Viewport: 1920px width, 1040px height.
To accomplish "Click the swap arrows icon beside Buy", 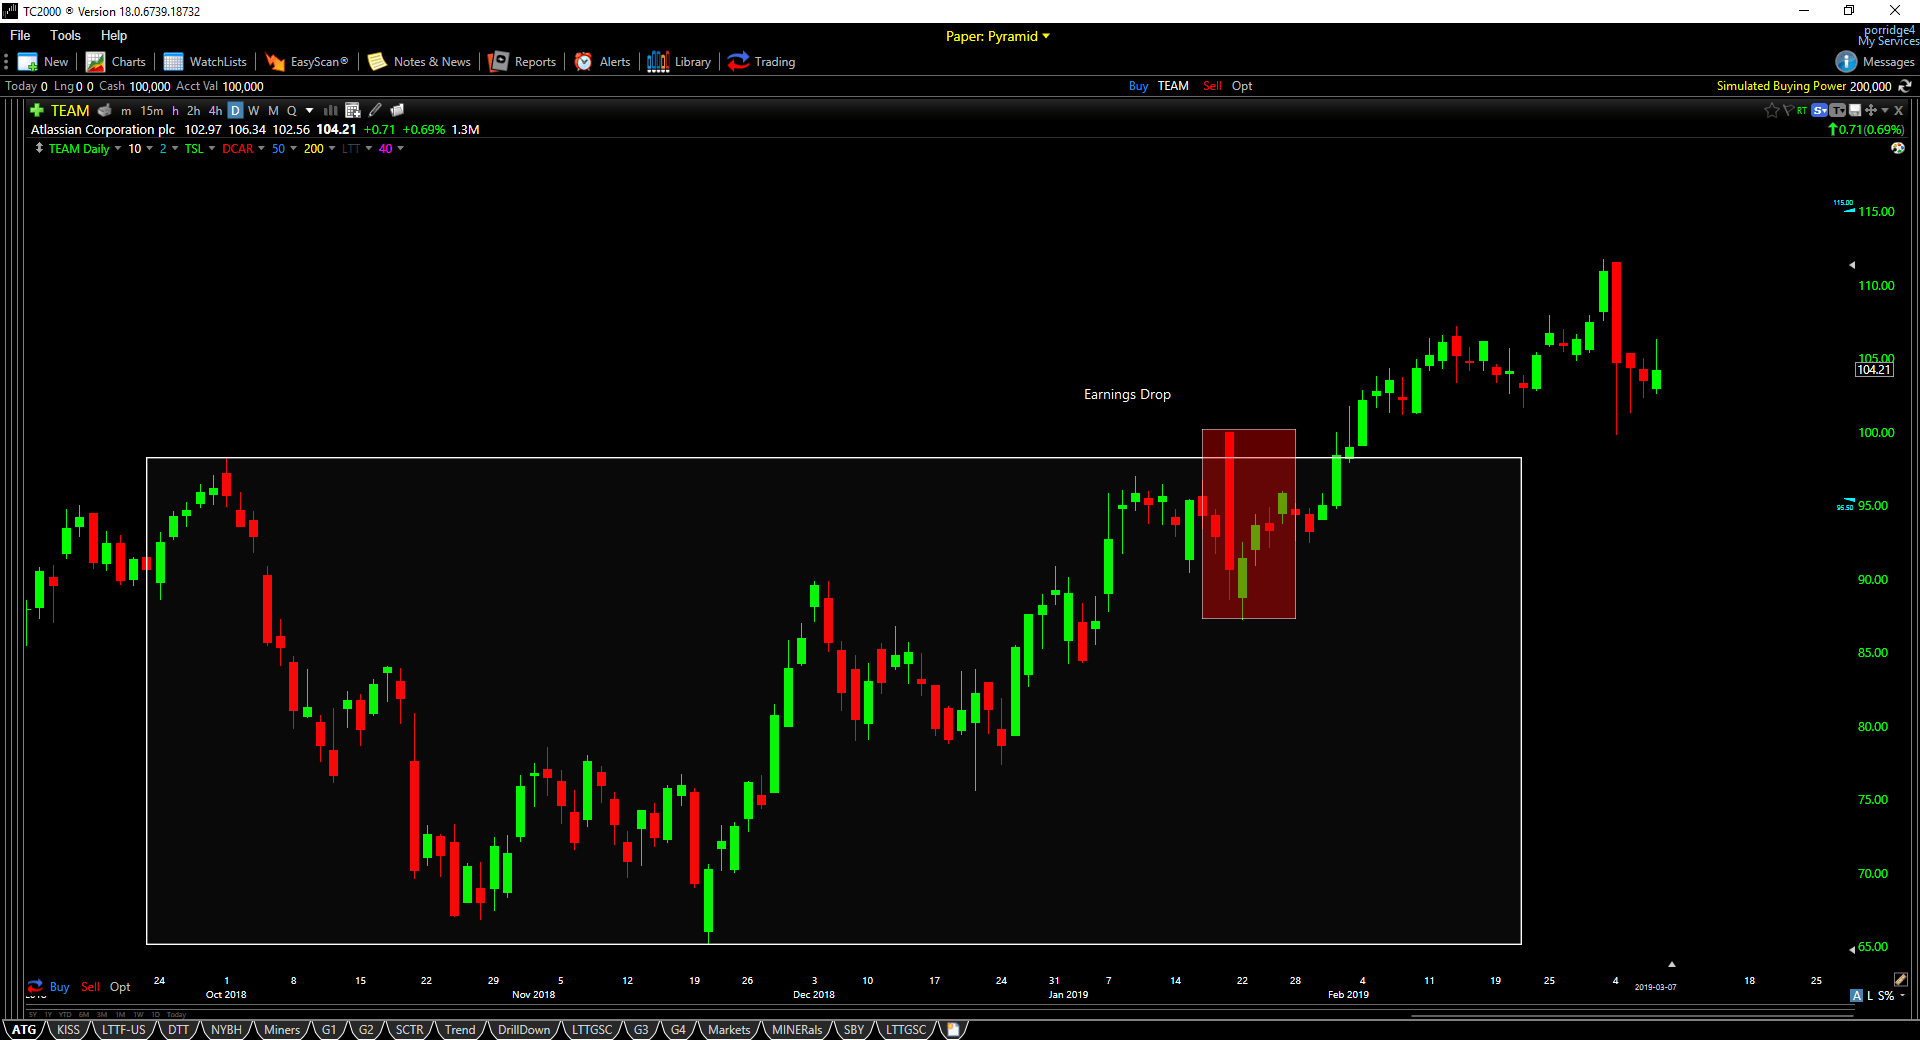I will pyautogui.click(x=35, y=986).
